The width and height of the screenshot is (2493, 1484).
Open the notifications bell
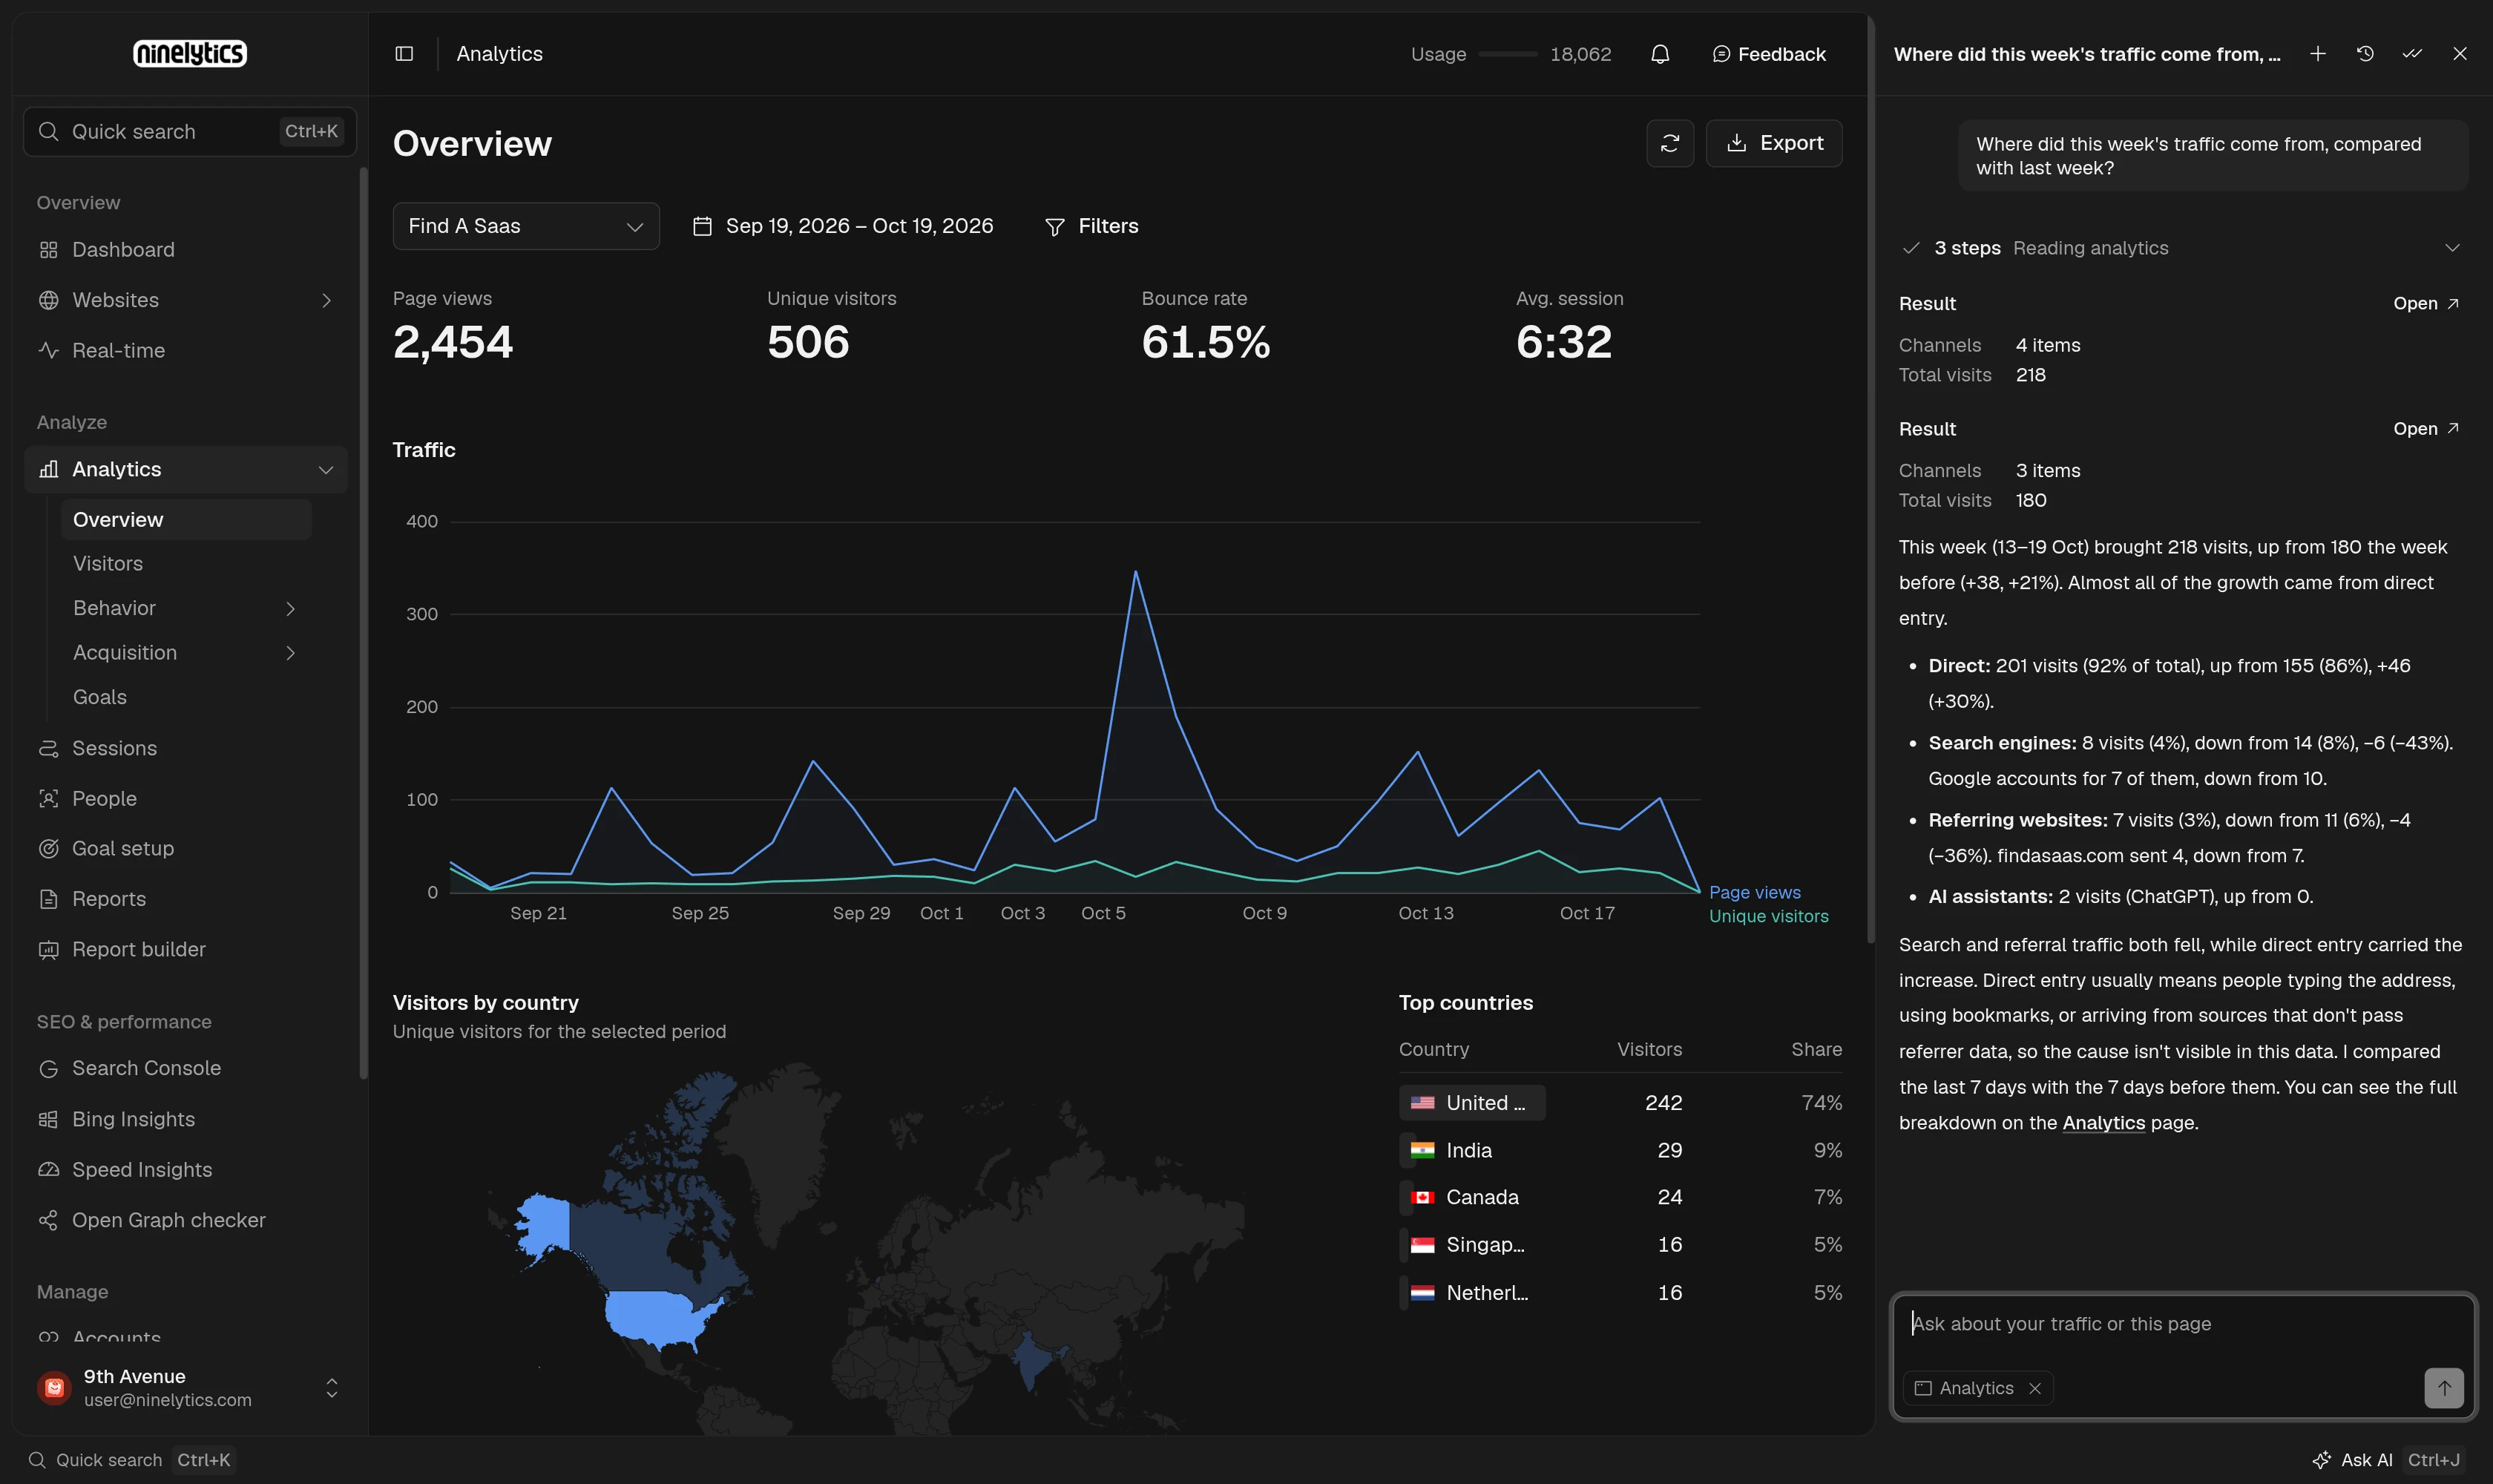point(1660,54)
